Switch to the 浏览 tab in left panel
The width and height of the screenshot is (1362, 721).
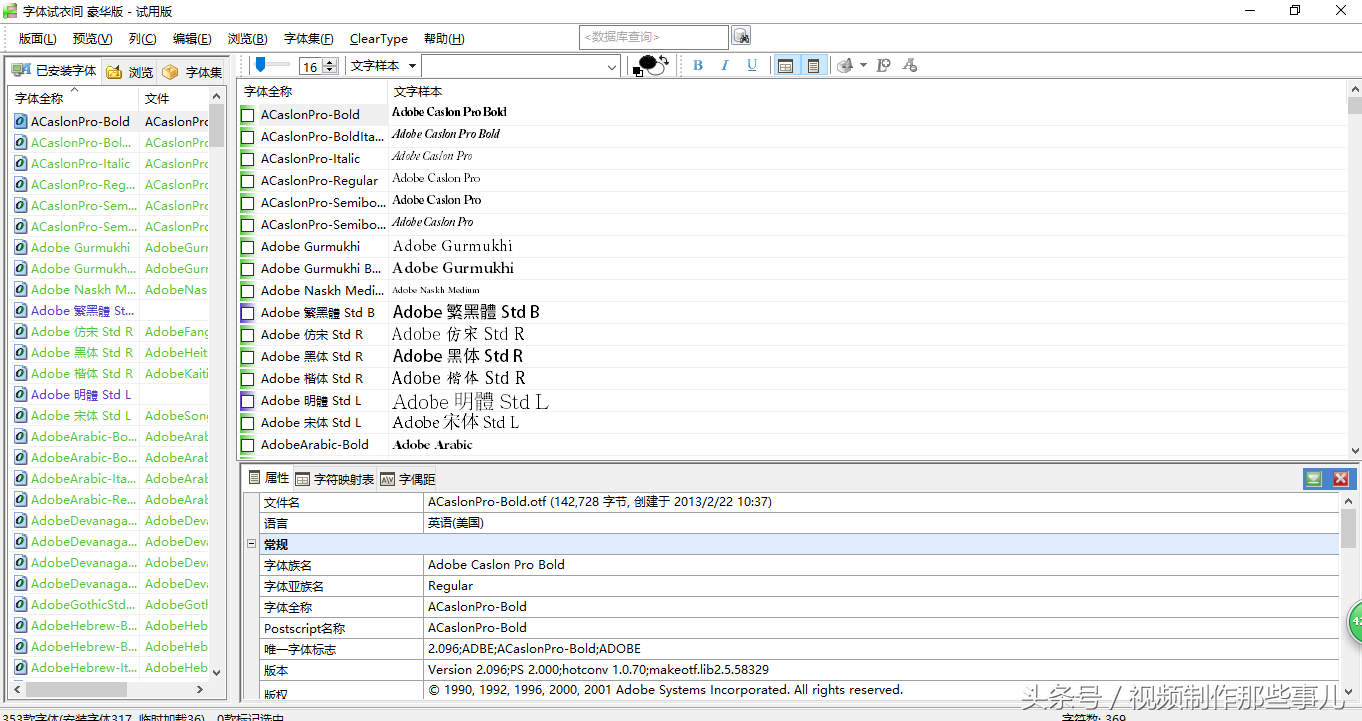130,72
